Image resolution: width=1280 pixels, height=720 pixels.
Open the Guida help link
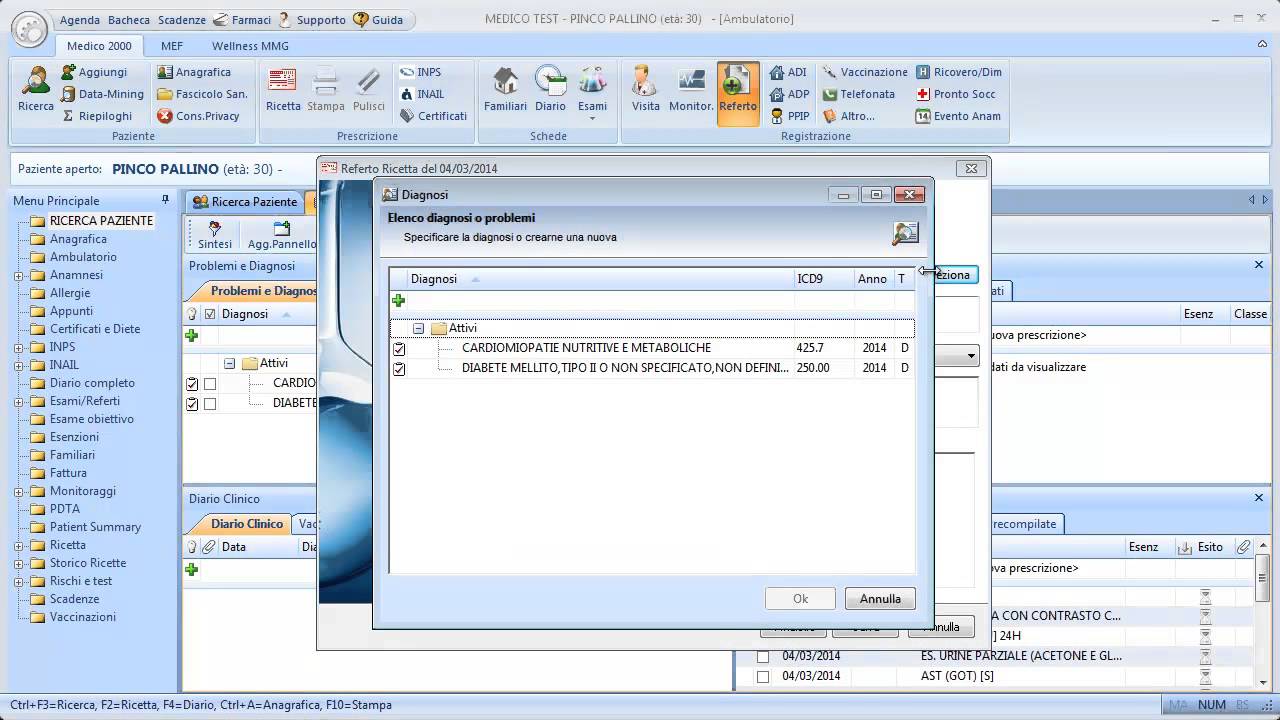378,20
